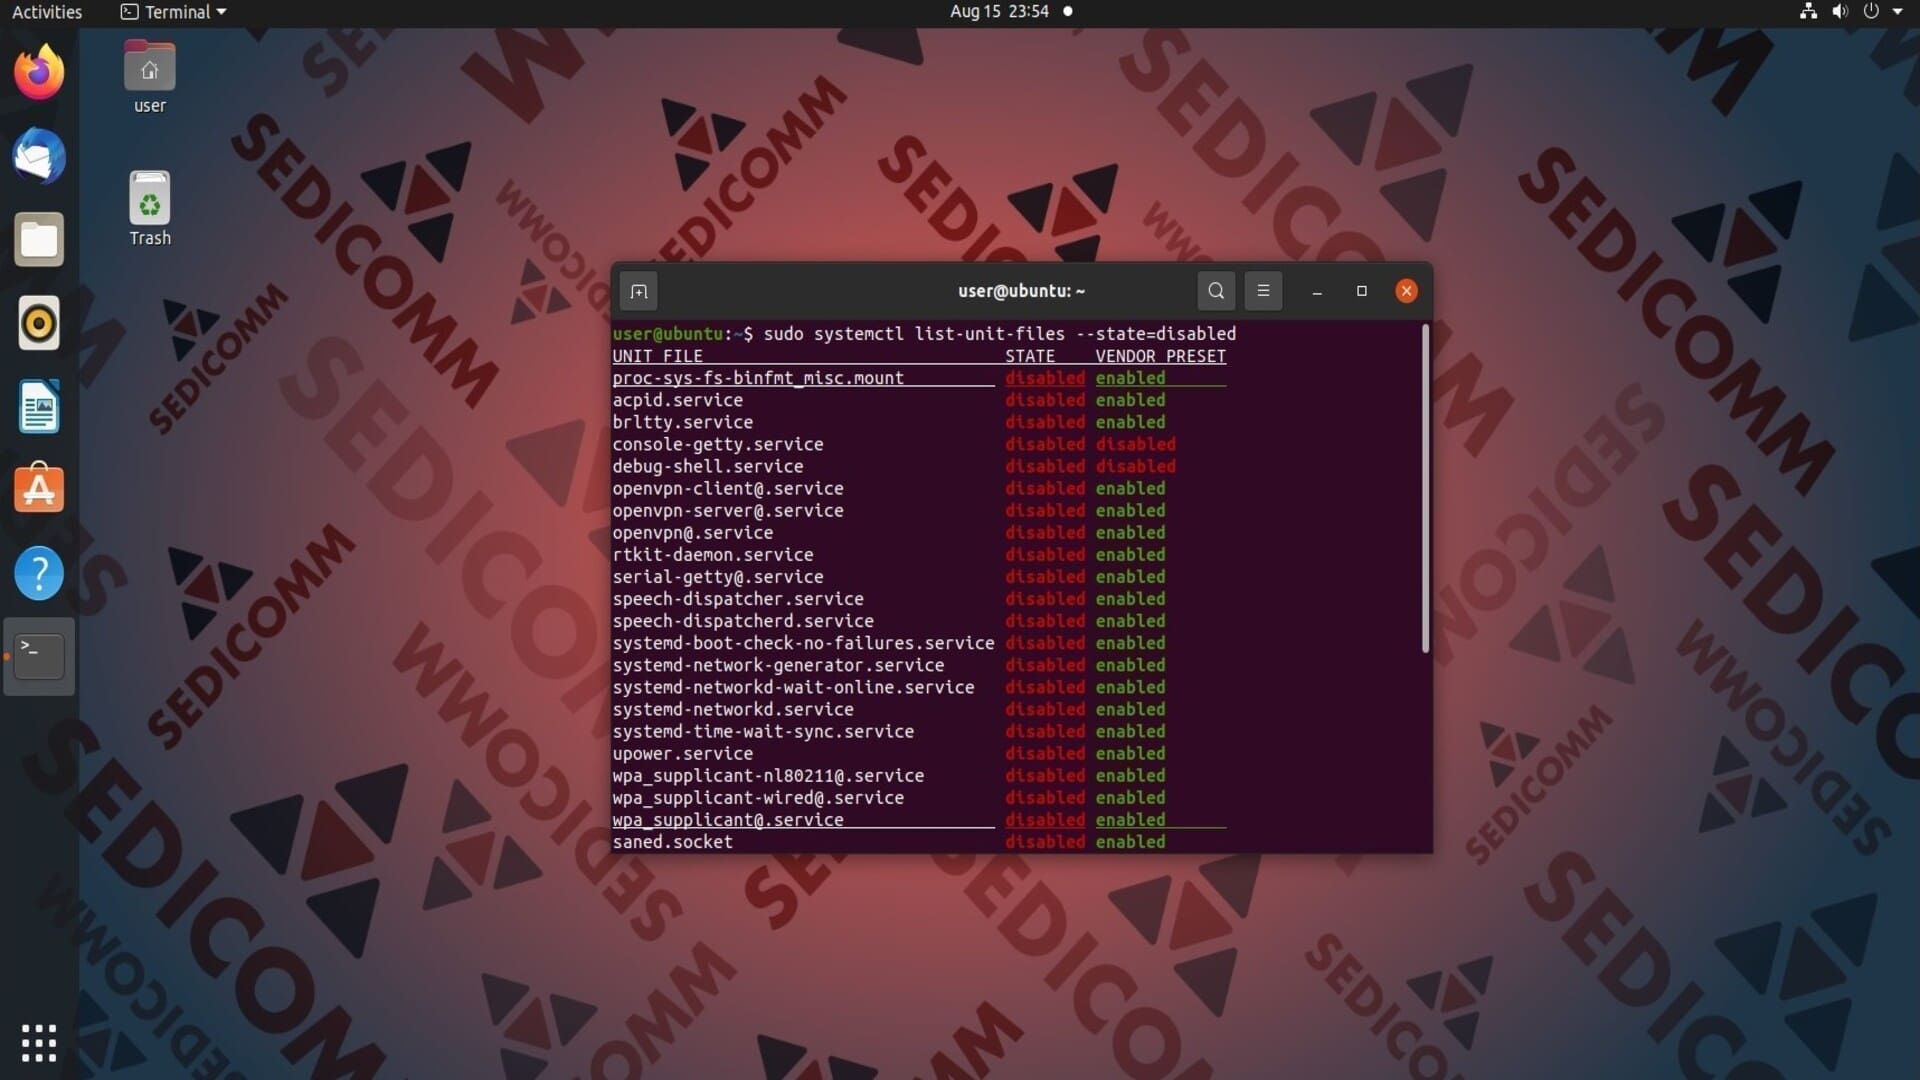Click the user@ubuntu prompt text
The height and width of the screenshot is (1080, 1920).
tap(667, 334)
